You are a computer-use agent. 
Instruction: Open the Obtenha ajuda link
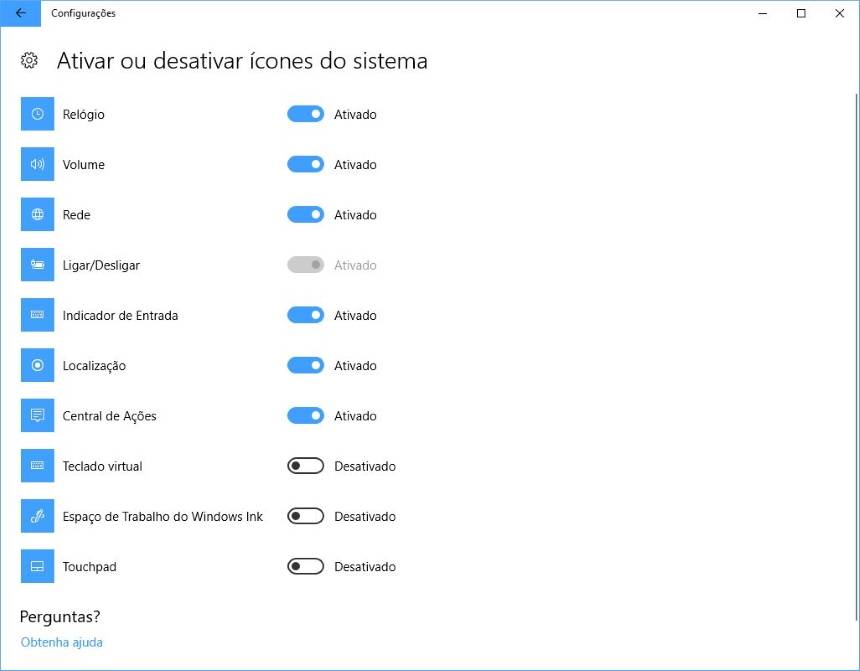(61, 642)
